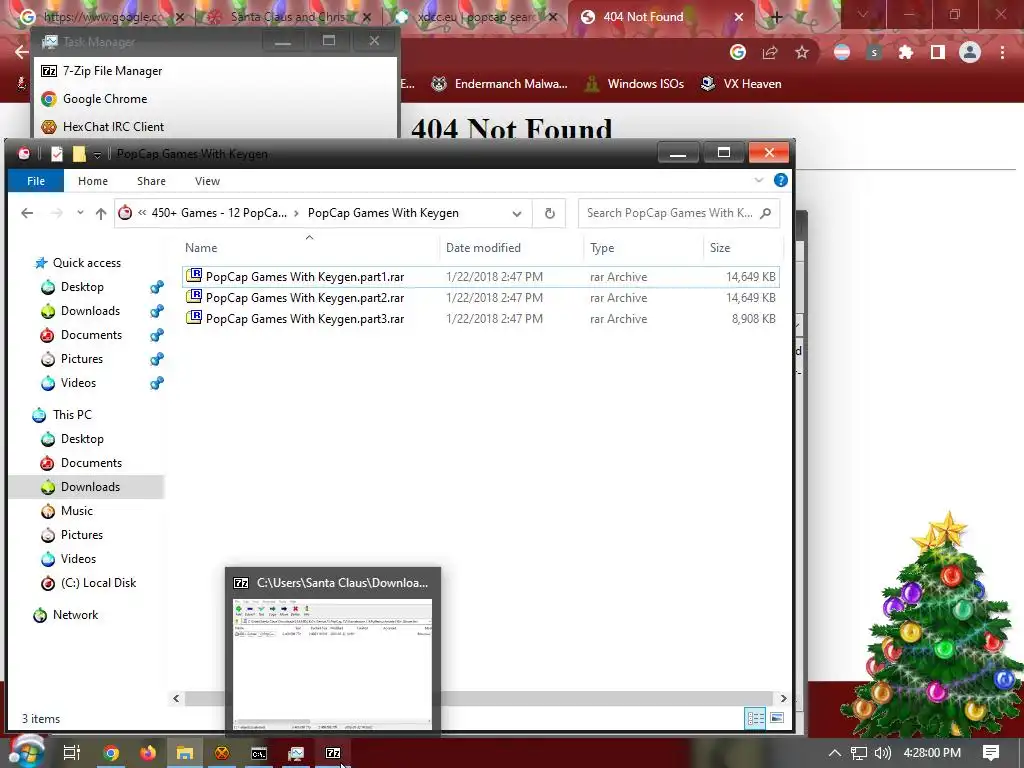Image resolution: width=1024 pixels, height=768 pixels.
Task: Show hidden system tray icons
Action: click(835, 753)
